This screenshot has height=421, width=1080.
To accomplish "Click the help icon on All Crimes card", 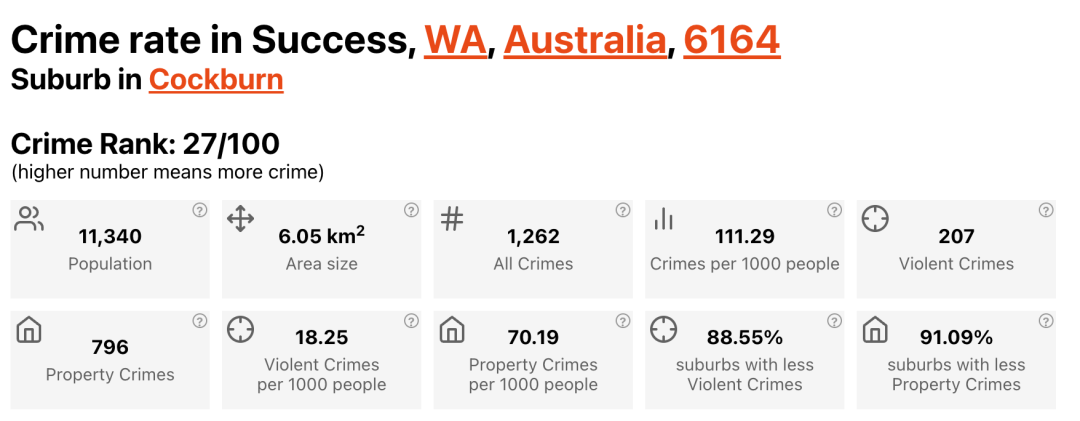I will 622,210.
